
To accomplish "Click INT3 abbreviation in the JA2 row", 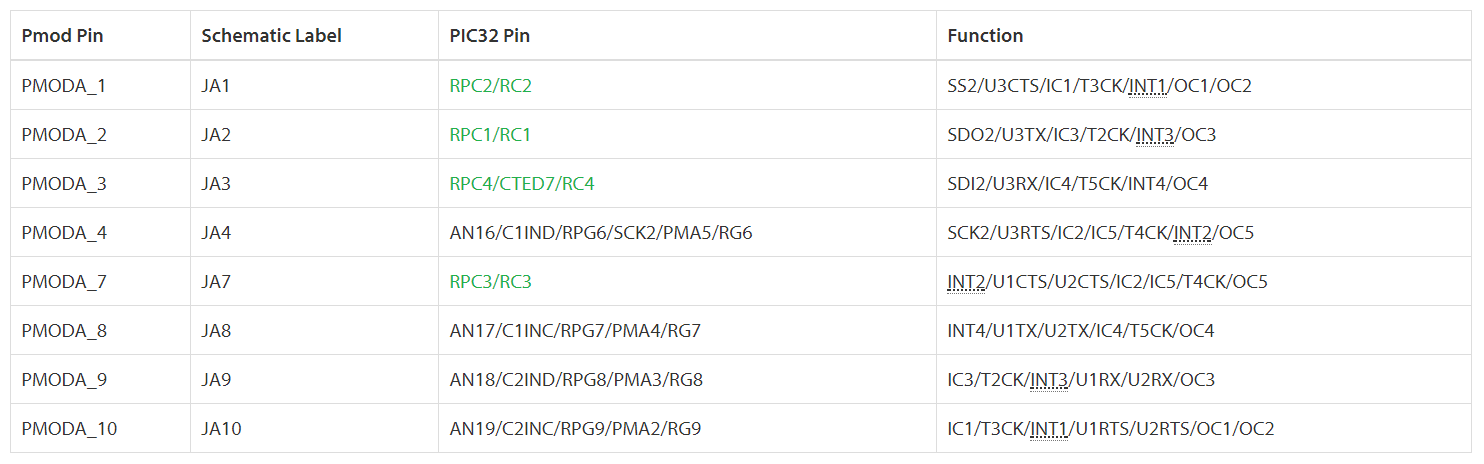I will pyautogui.click(x=1155, y=135).
